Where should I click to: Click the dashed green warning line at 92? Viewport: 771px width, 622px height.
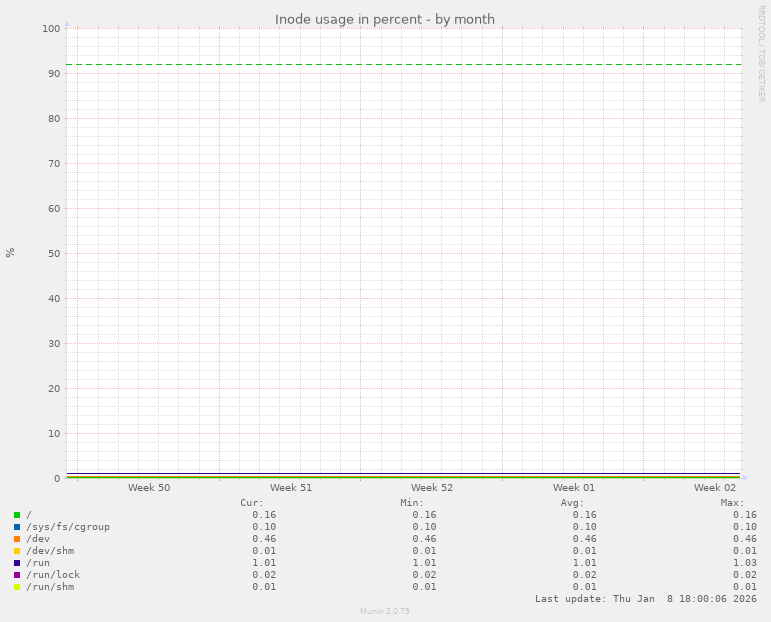[x=404, y=64]
